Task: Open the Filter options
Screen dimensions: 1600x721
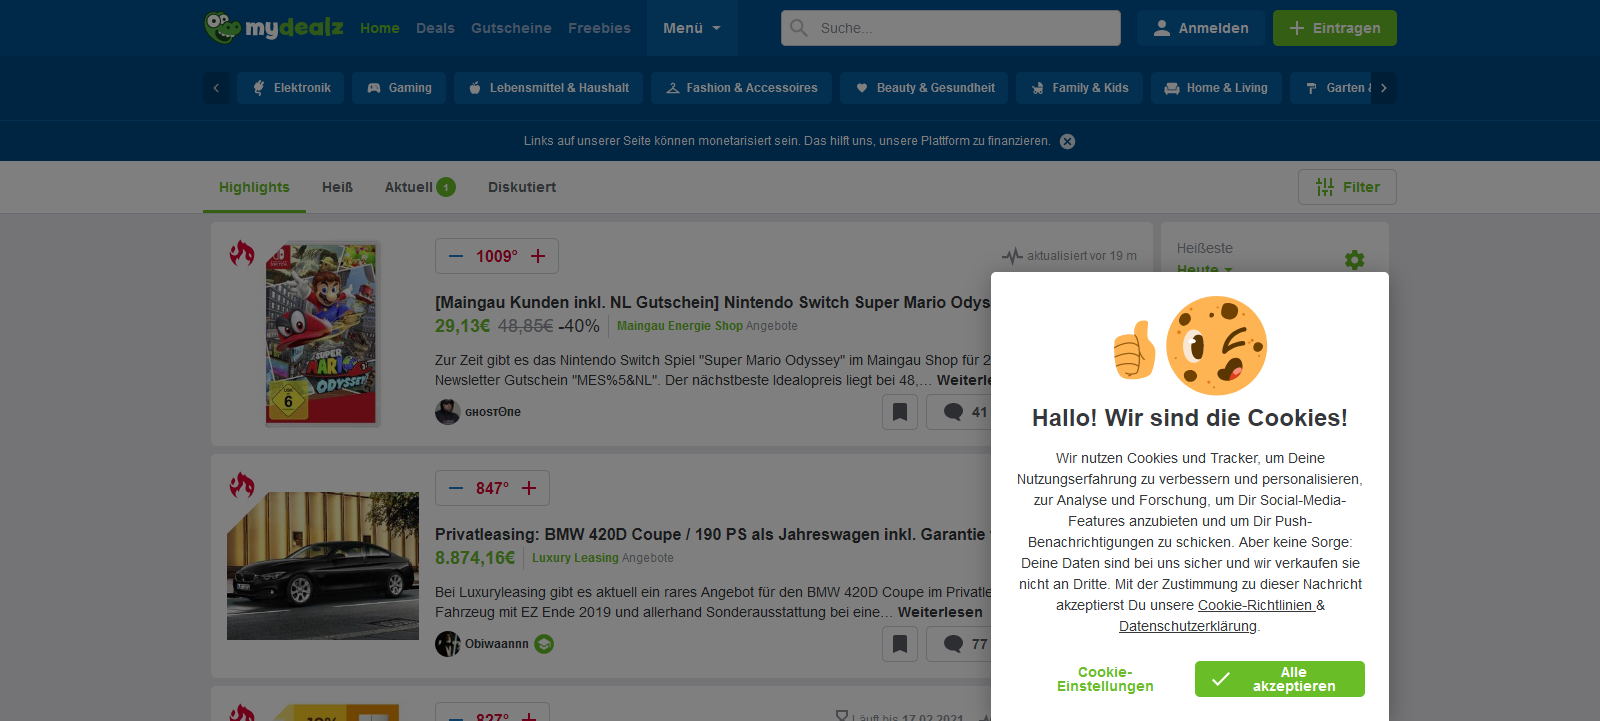Action: coord(1347,187)
